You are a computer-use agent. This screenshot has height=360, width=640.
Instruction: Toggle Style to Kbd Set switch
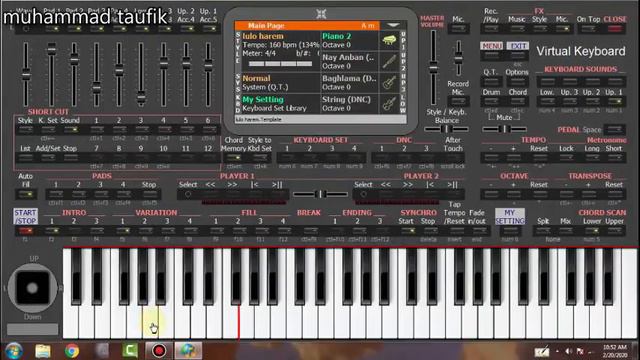coord(260,158)
